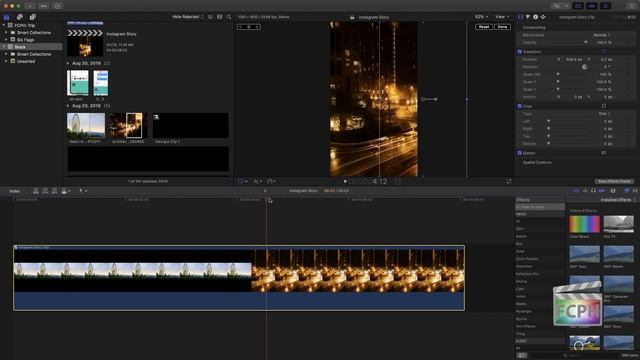
Task: Click the Save Effects Preset button
Action: 614,182
